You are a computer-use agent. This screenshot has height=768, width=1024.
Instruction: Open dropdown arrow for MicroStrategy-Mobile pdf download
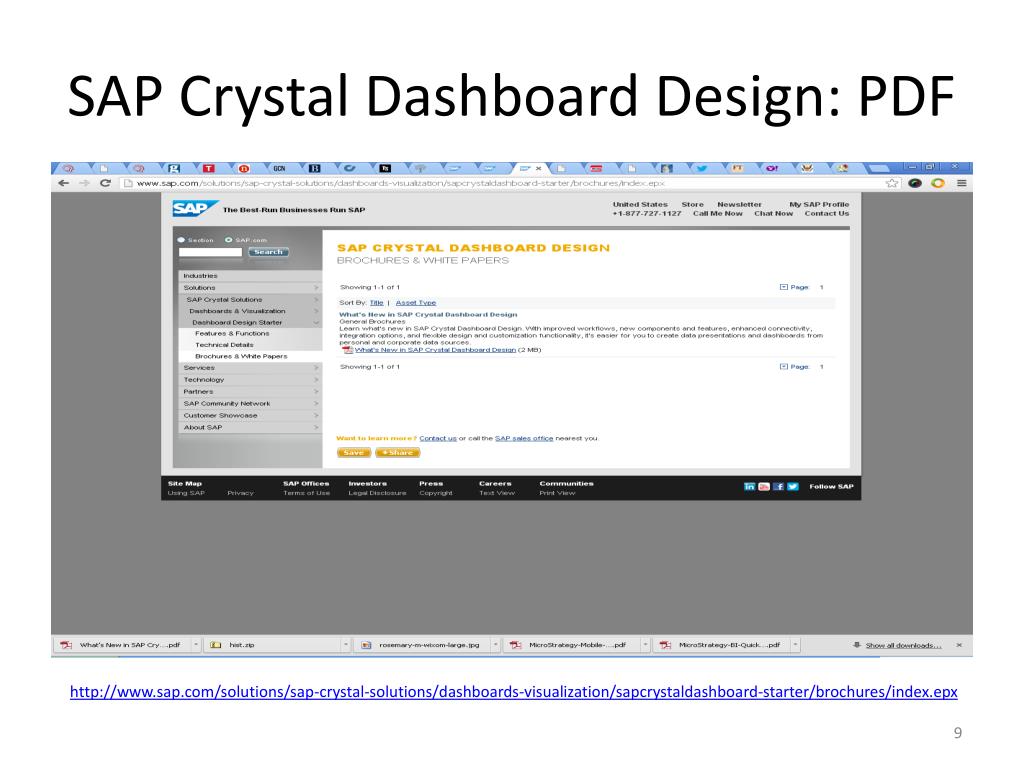coord(645,645)
